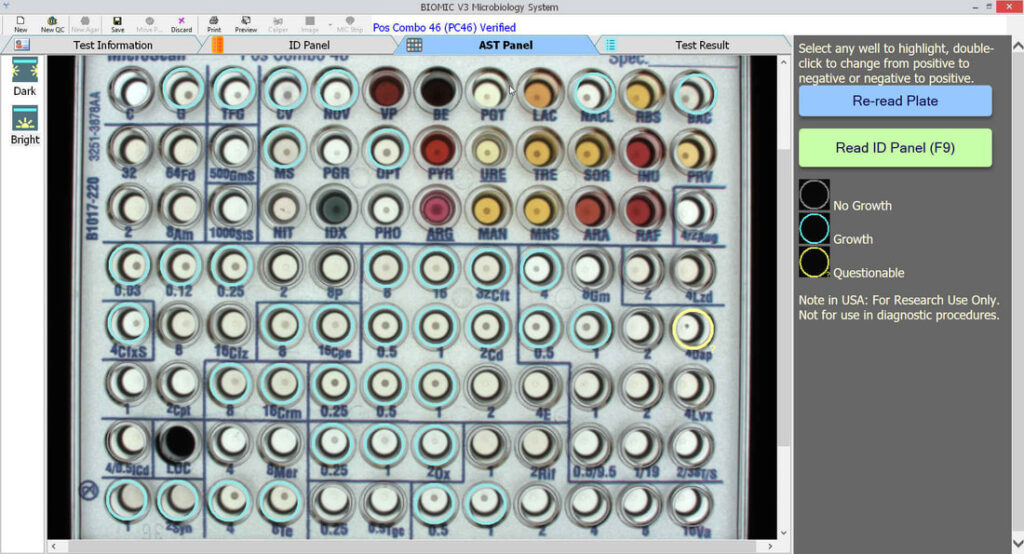Click plate view scroll up arrow
This screenshot has width=1024, height=554.
pyautogui.click(x=784, y=62)
